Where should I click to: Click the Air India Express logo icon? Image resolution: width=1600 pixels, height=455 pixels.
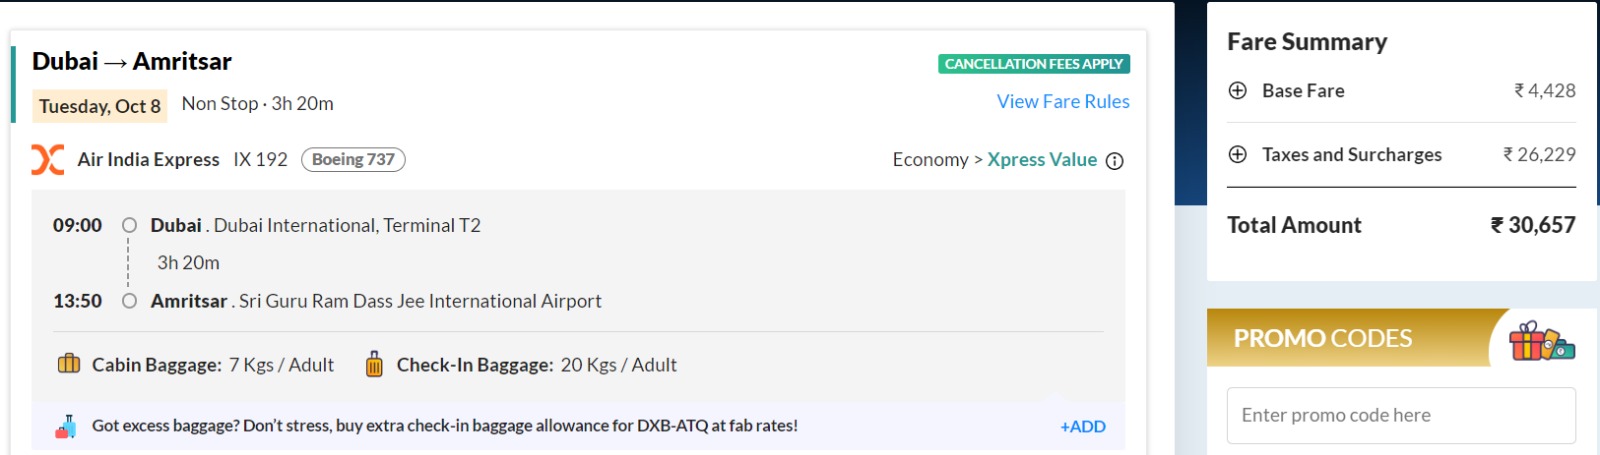[x=47, y=160]
